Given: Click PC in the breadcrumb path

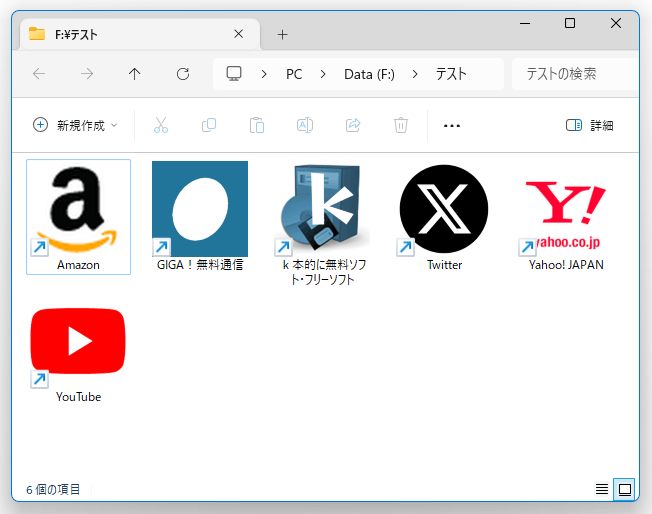Looking at the screenshot, I should [x=294, y=74].
